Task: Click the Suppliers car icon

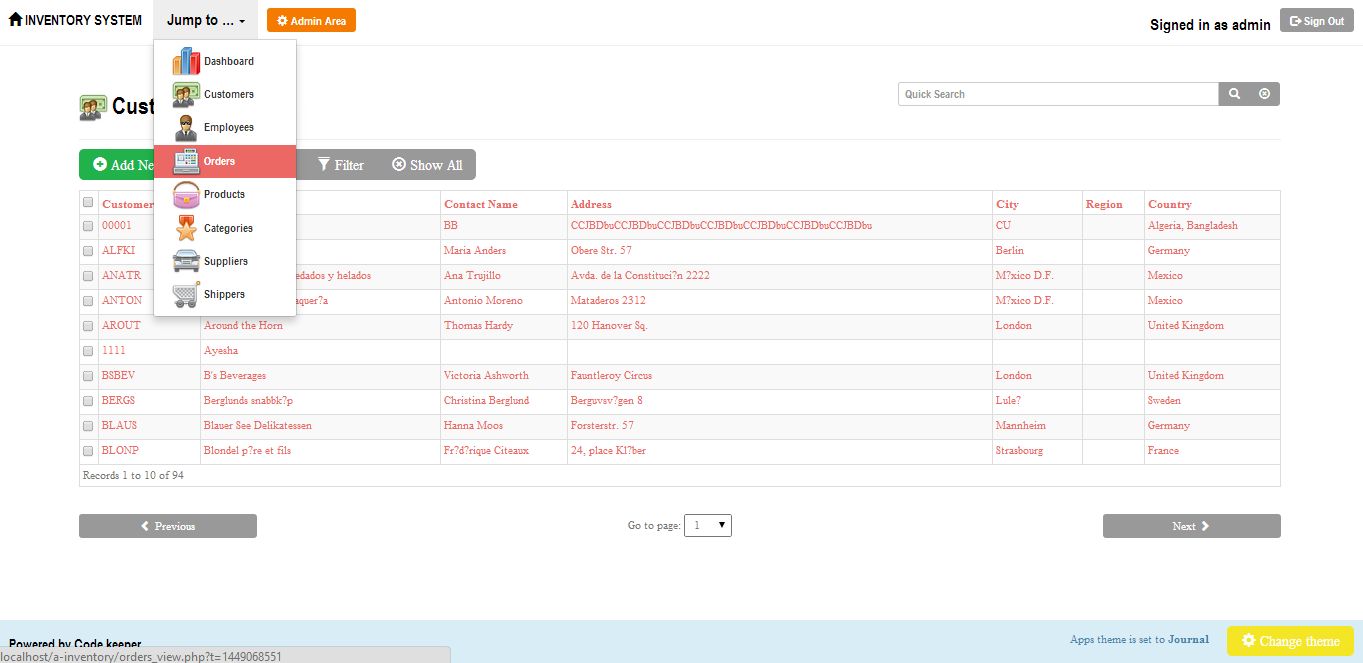Action: point(186,261)
